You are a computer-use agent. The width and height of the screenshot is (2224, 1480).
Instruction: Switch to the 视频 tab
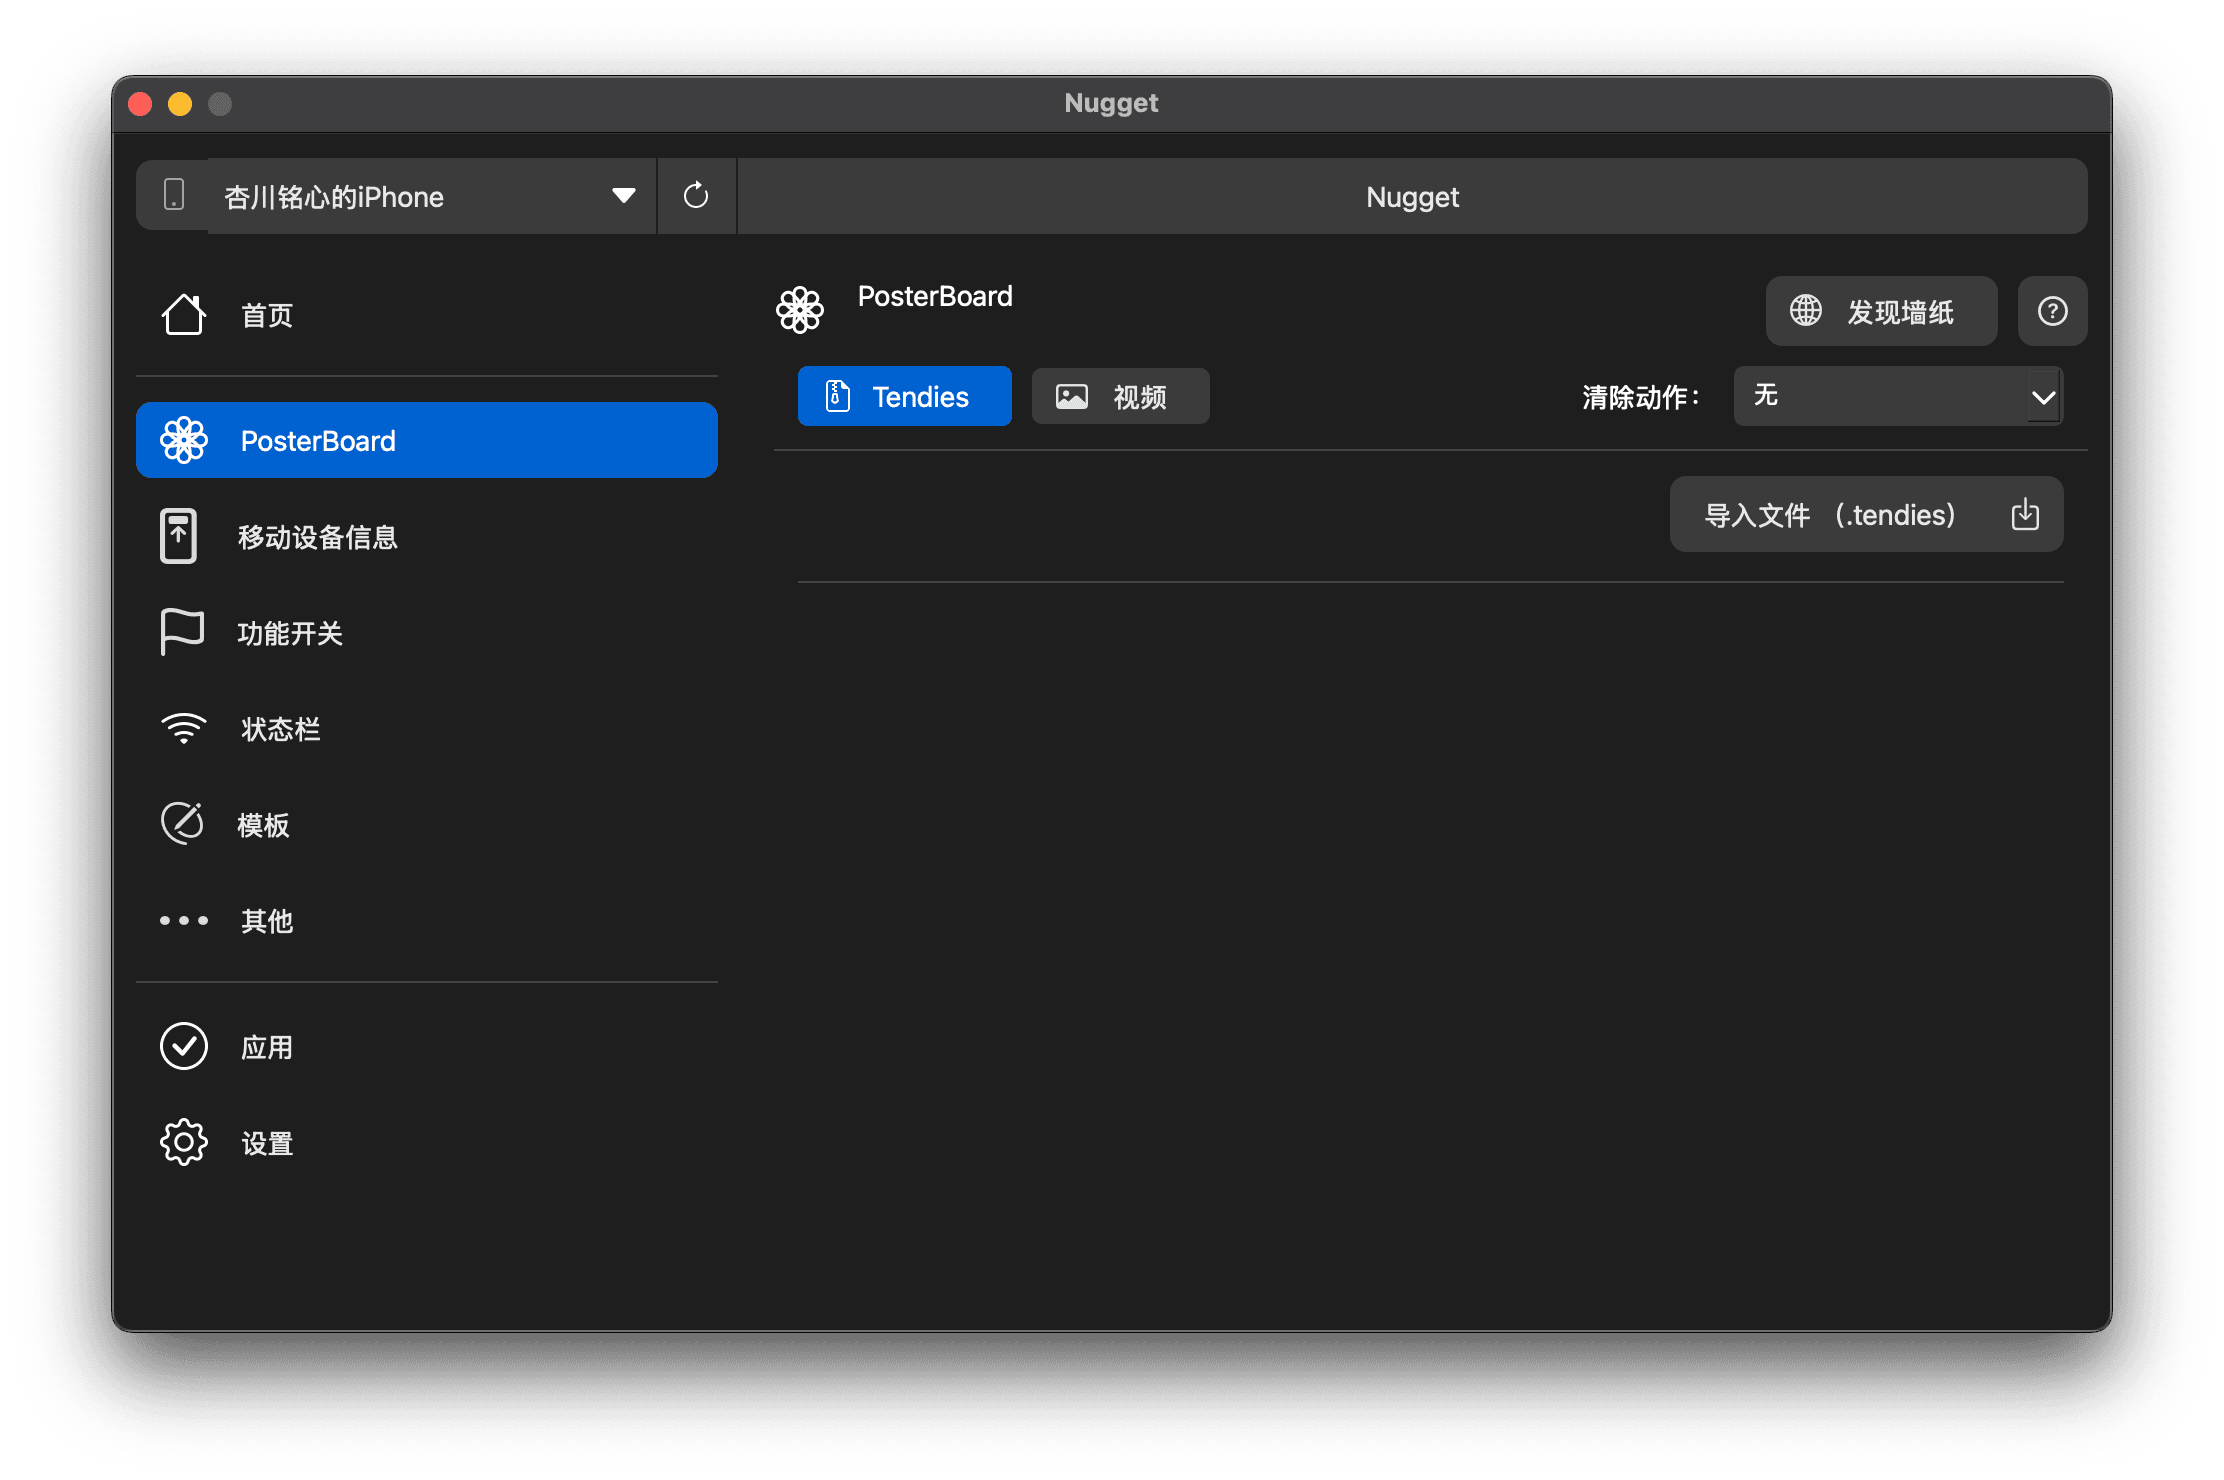(x=1120, y=396)
